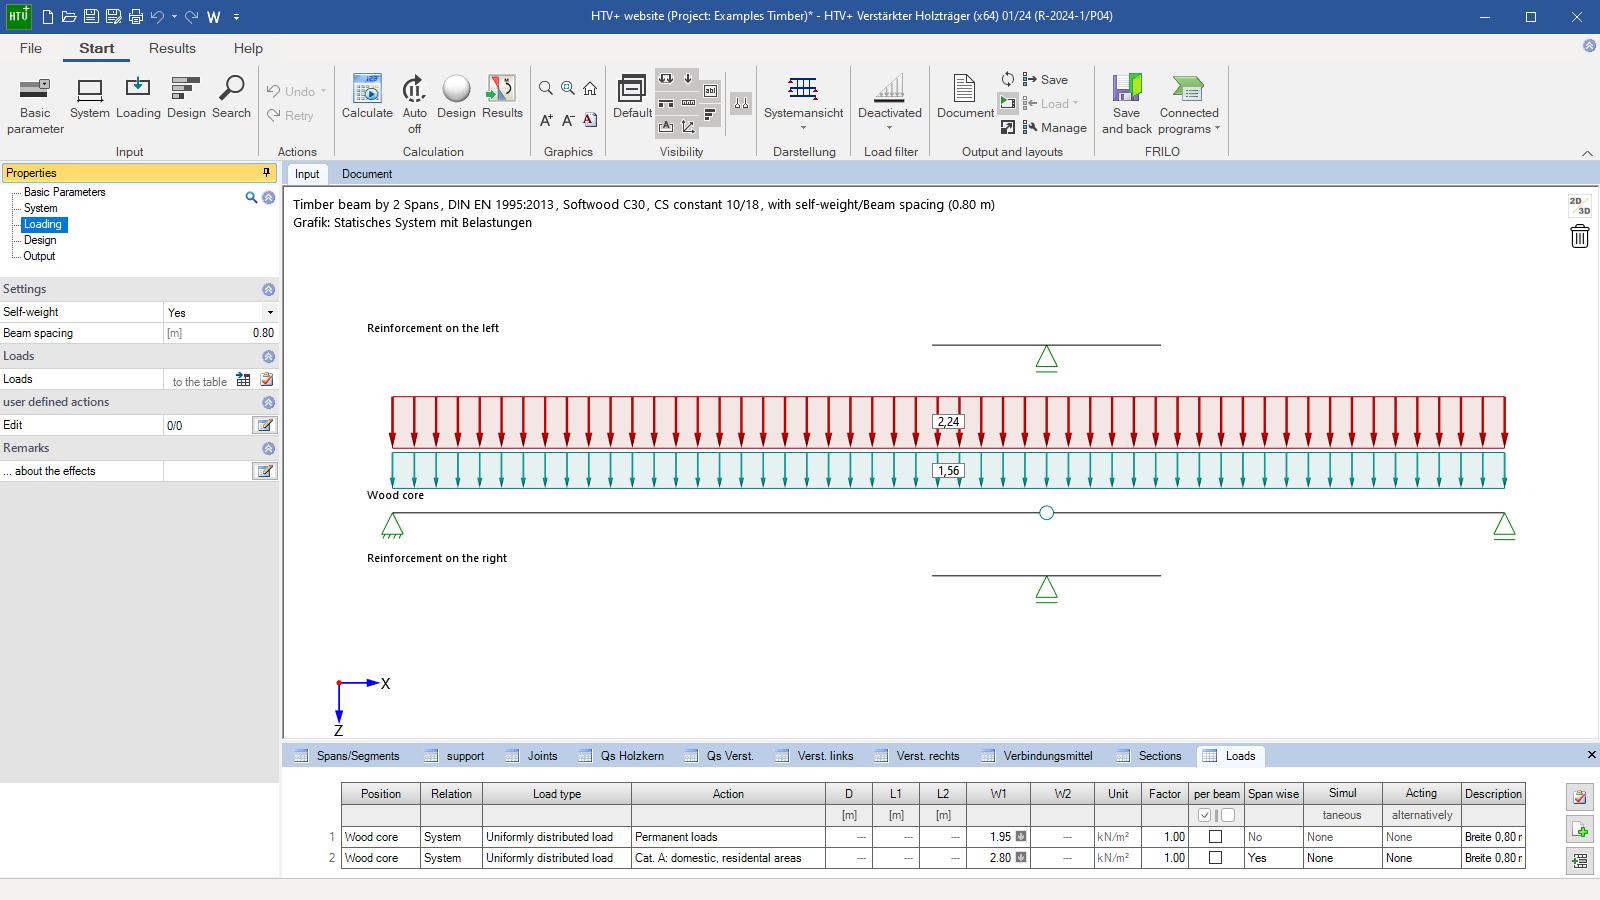
Task: Collapse the Settings section
Action: (x=268, y=290)
